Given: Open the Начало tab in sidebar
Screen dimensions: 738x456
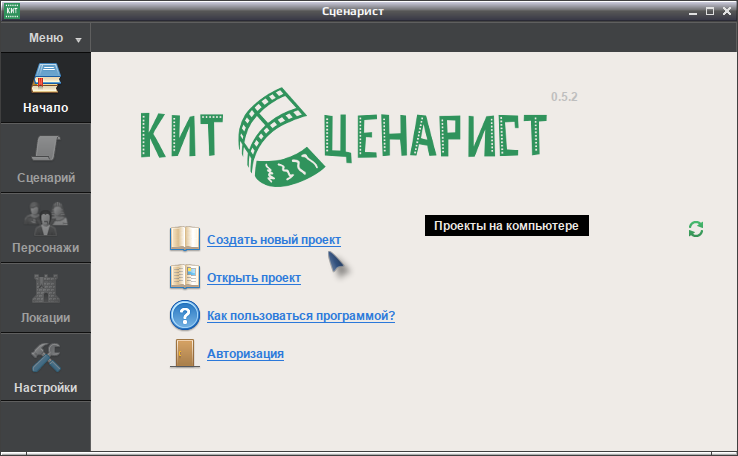Looking at the screenshot, I should pos(46,88).
